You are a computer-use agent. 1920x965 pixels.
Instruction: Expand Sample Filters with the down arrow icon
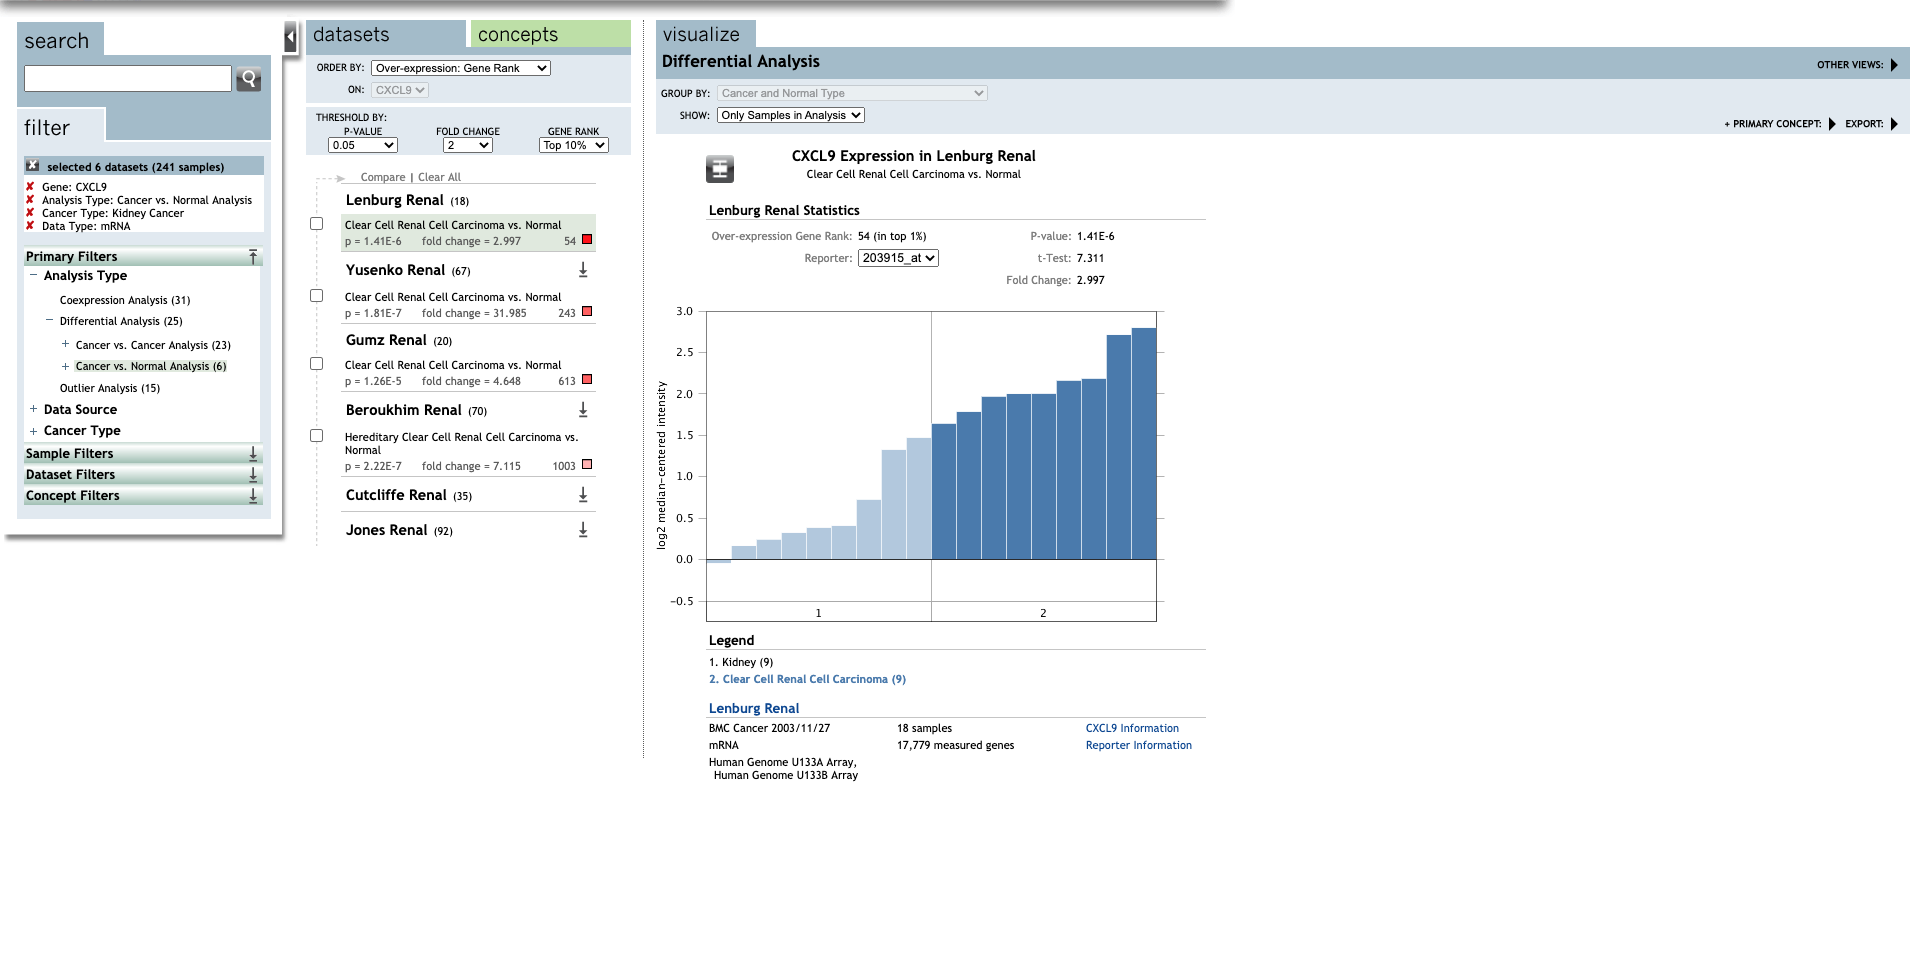253,454
